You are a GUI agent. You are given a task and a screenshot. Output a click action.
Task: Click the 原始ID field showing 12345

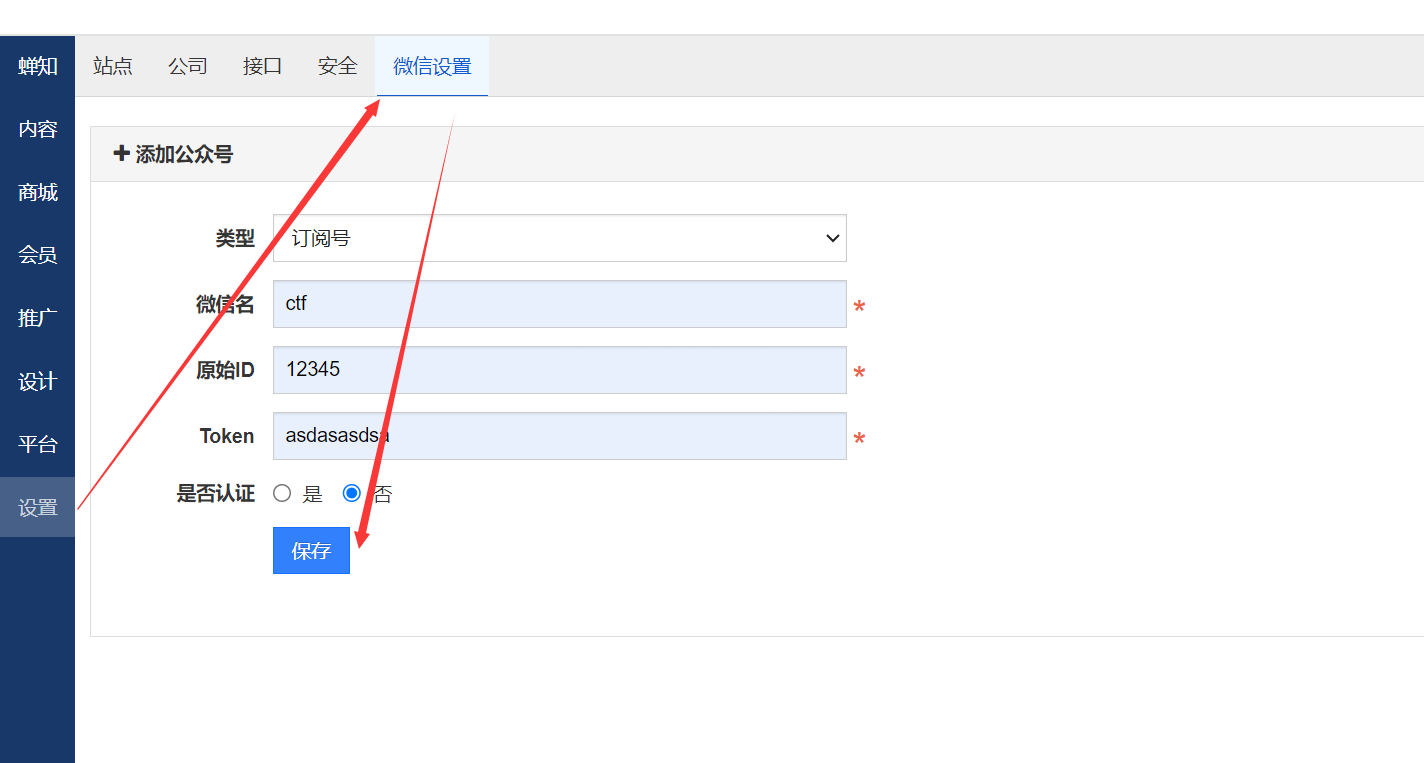559,370
